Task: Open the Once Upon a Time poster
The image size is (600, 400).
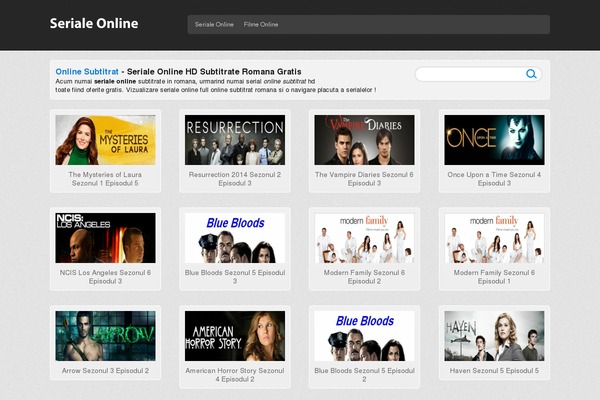Action: tap(494, 140)
